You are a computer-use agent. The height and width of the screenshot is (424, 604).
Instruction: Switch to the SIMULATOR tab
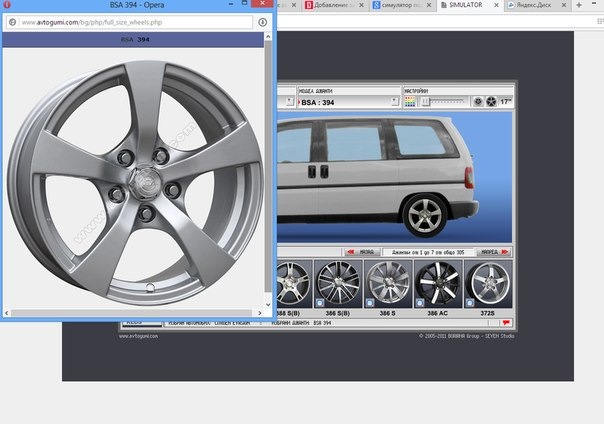pyautogui.click(x=465, y=5)
